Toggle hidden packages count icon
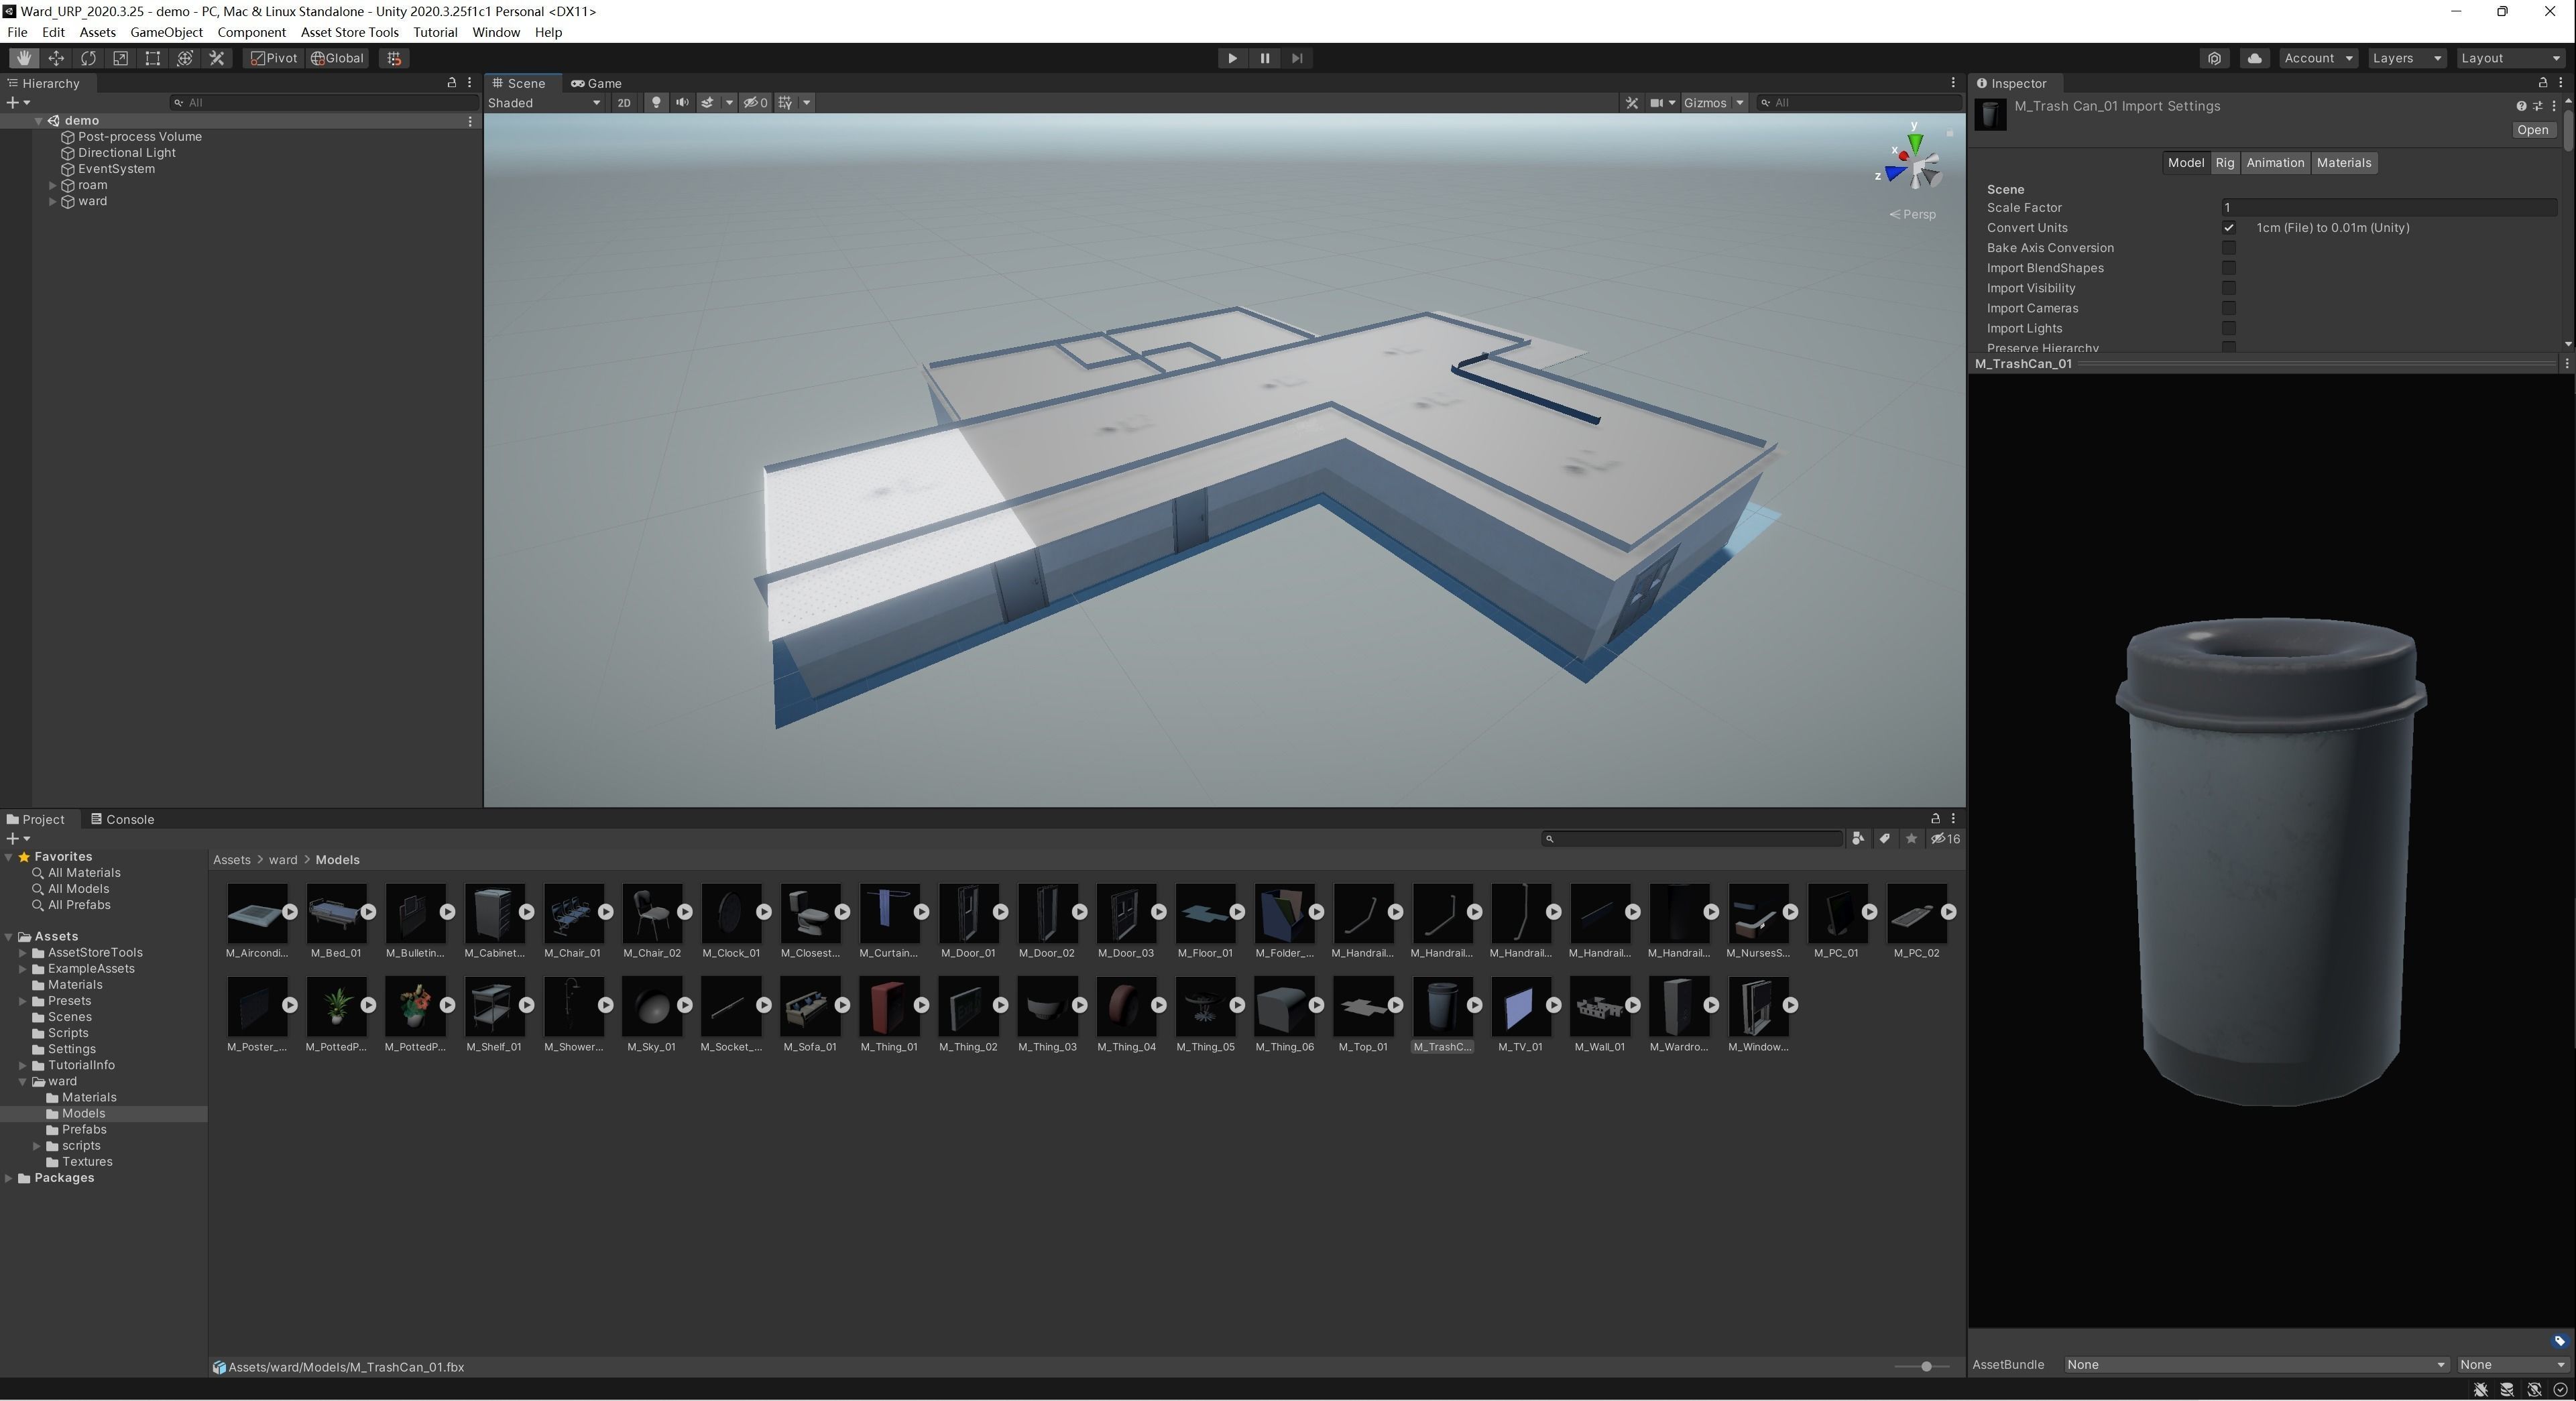This screenshot has width=2576, height=1401. click(x=1946, y=839)
